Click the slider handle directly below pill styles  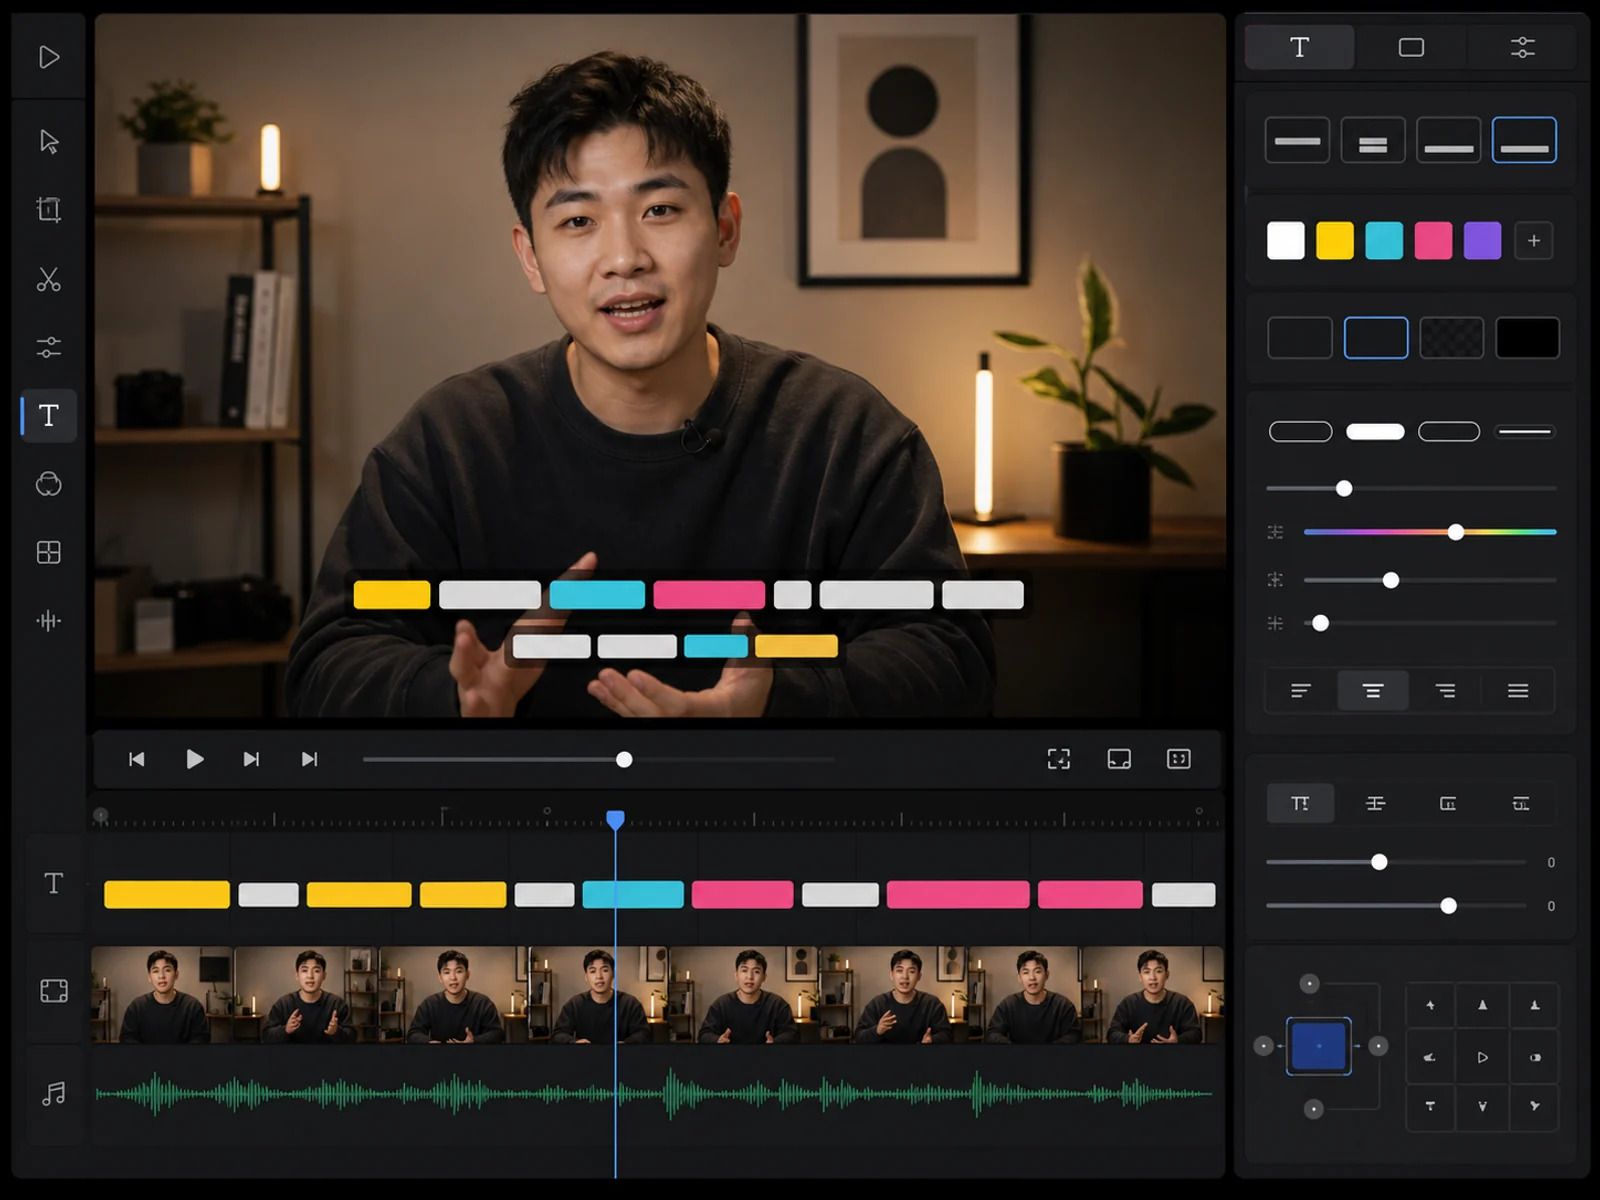click(x=1344, y=488)
